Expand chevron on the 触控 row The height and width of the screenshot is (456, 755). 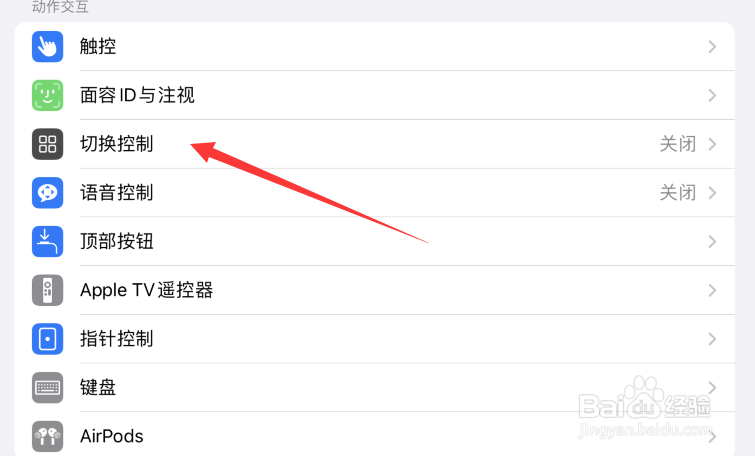(x=712, y=47)
